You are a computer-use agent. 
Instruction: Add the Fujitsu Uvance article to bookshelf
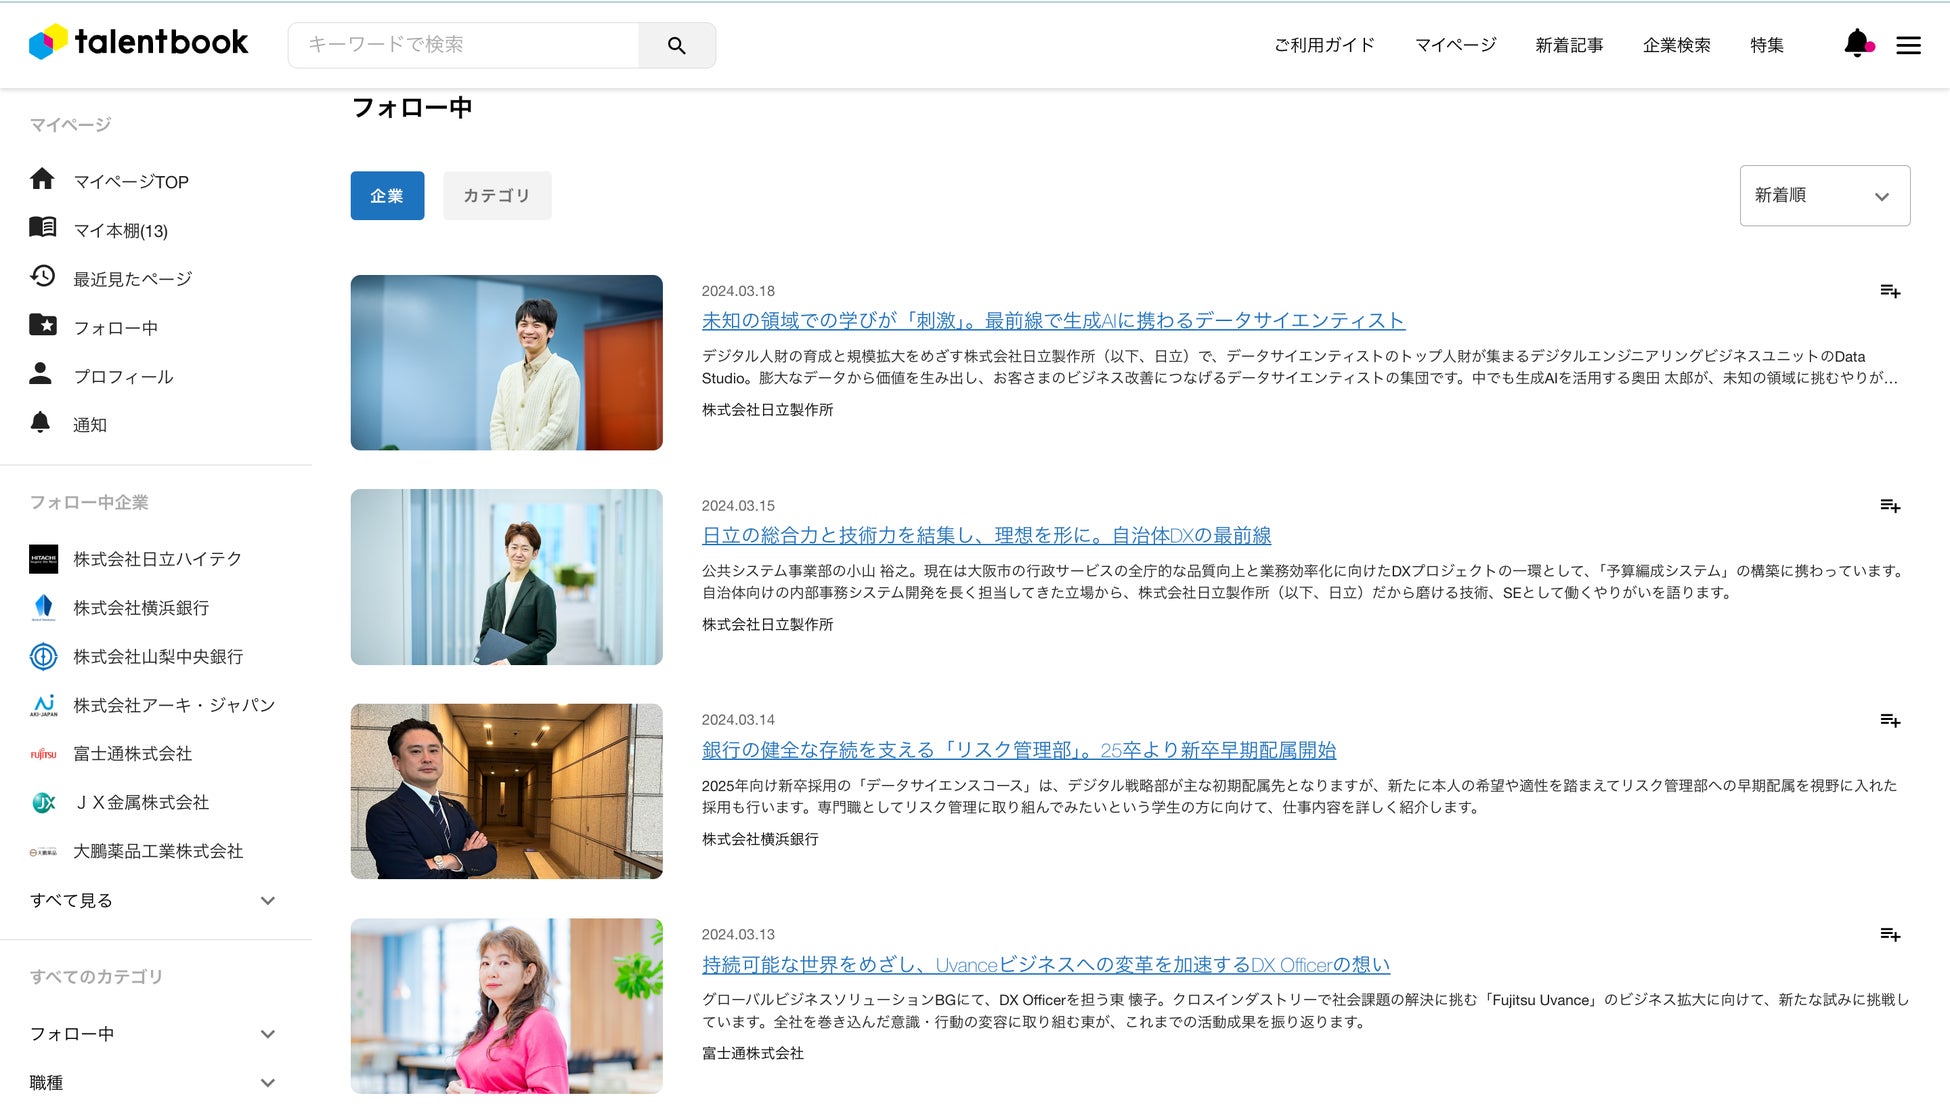tap(1889, 935)
